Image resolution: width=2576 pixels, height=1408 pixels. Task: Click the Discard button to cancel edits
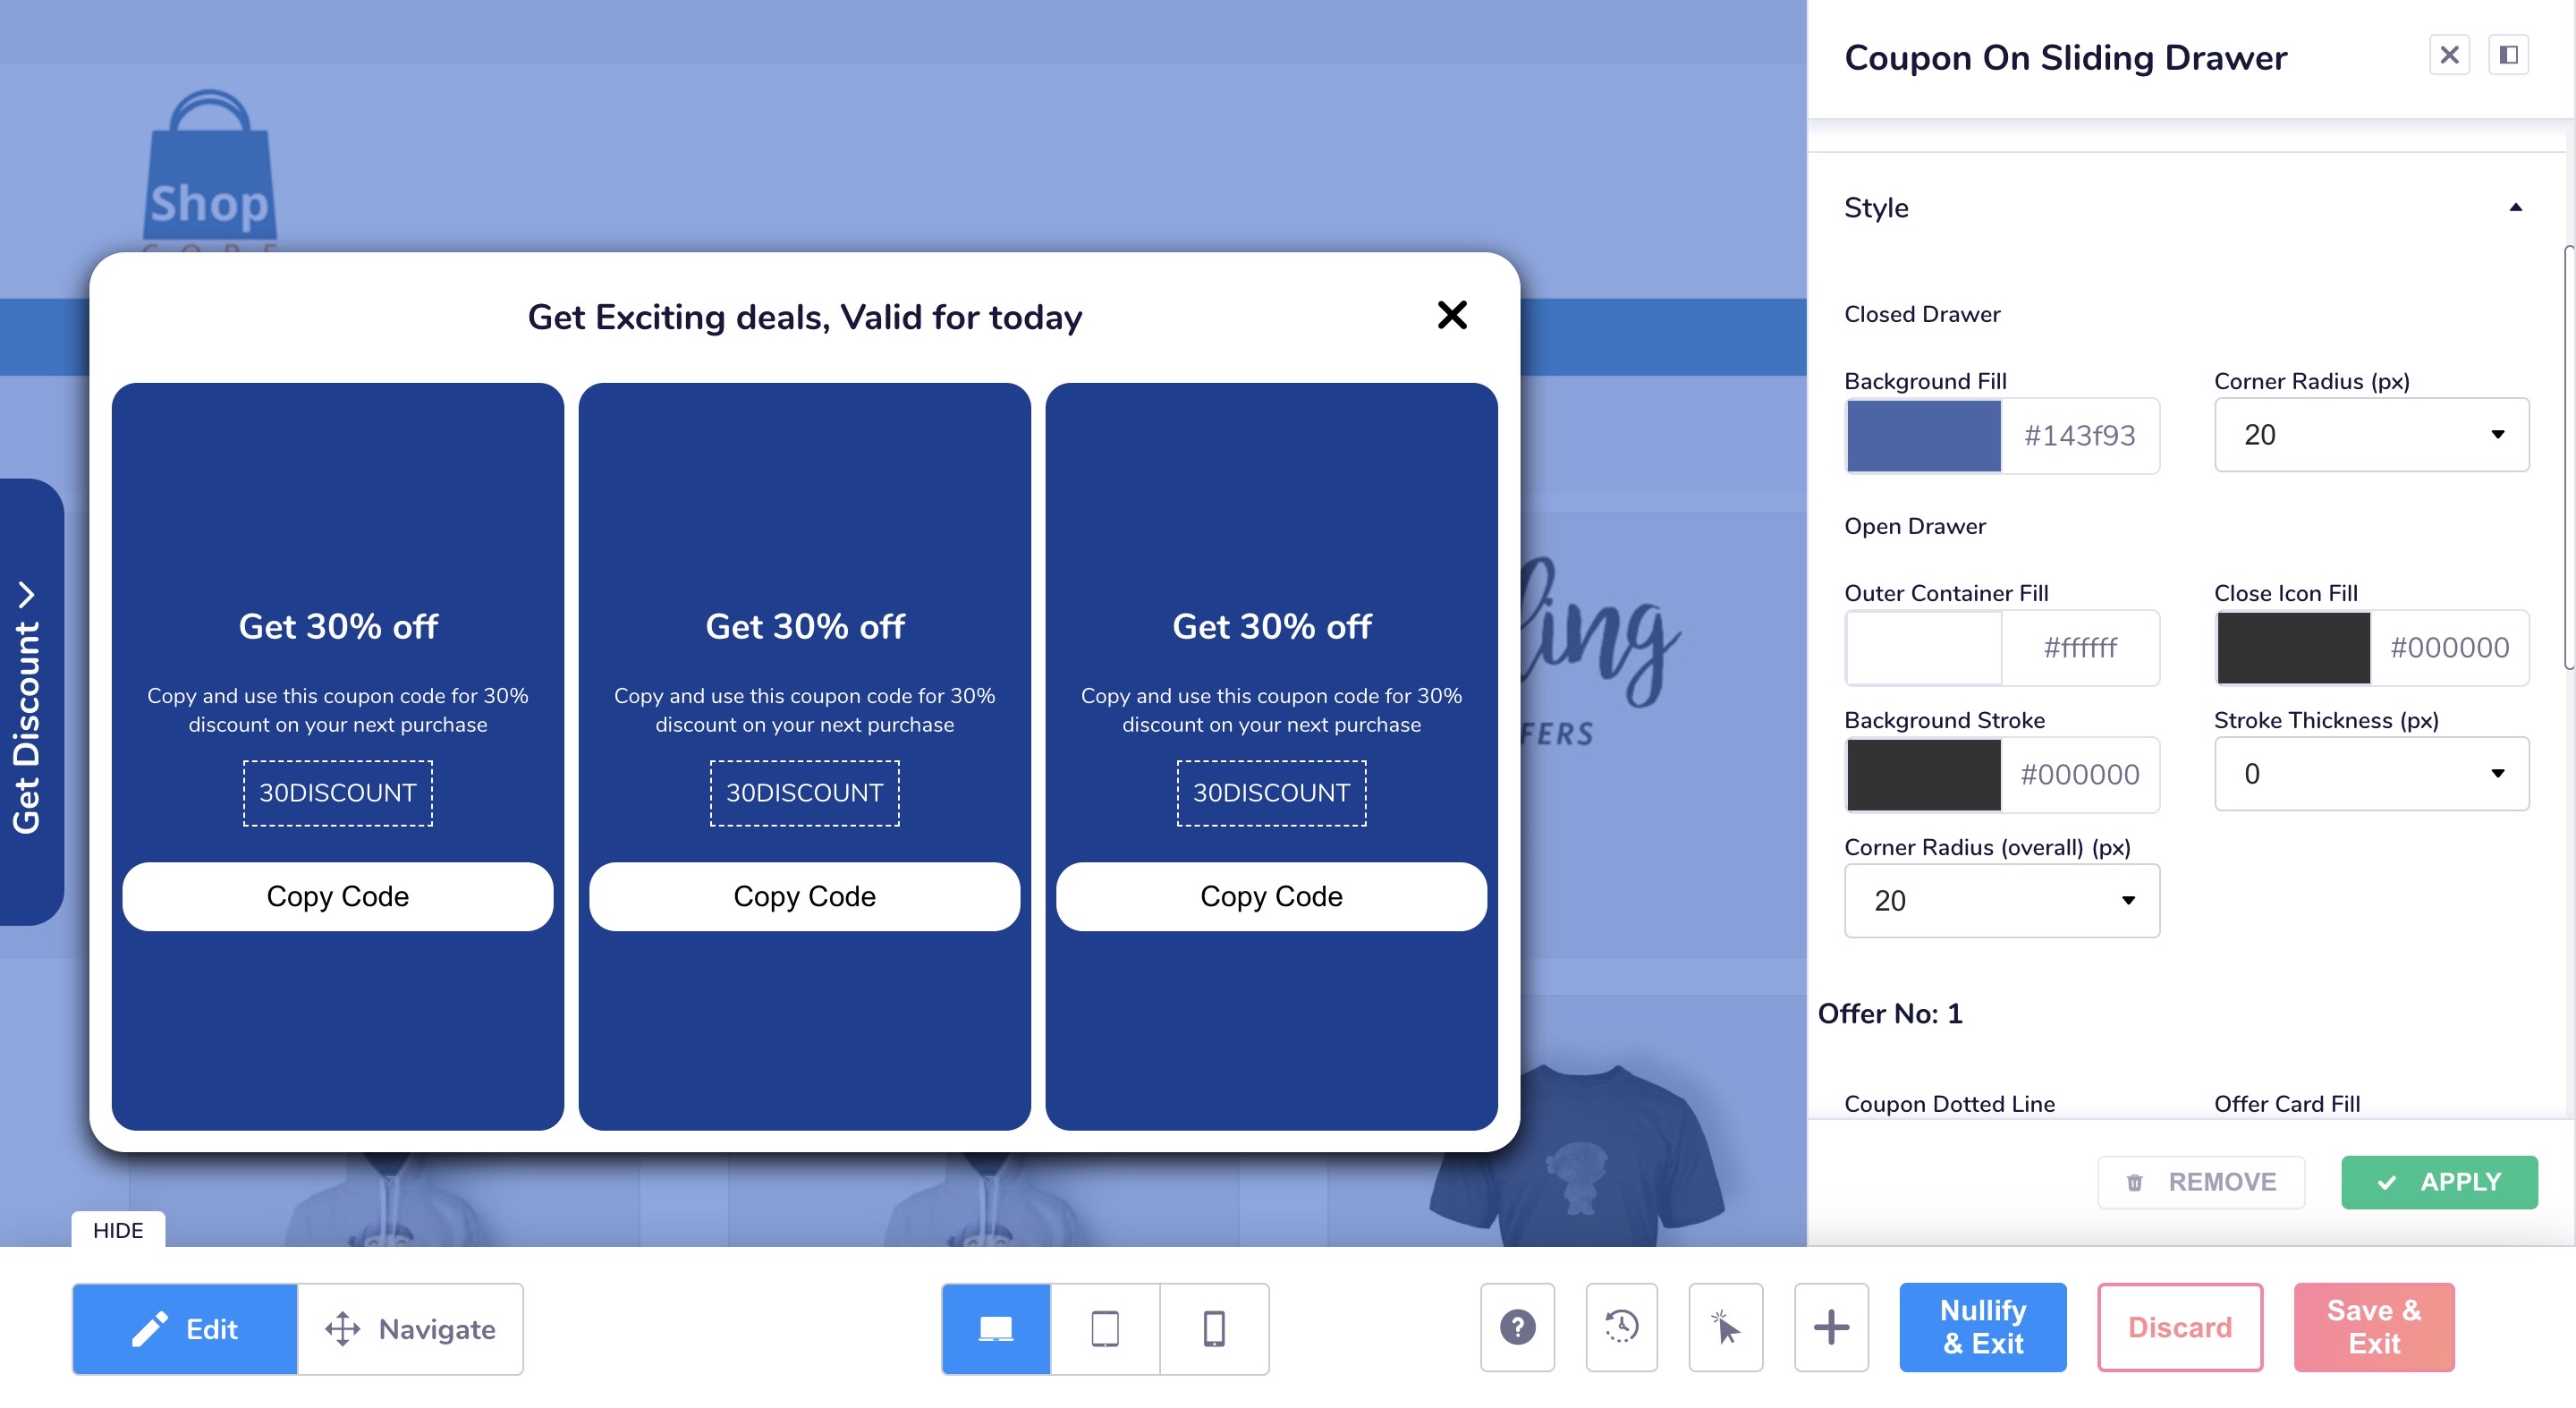coord(2181,1328)
